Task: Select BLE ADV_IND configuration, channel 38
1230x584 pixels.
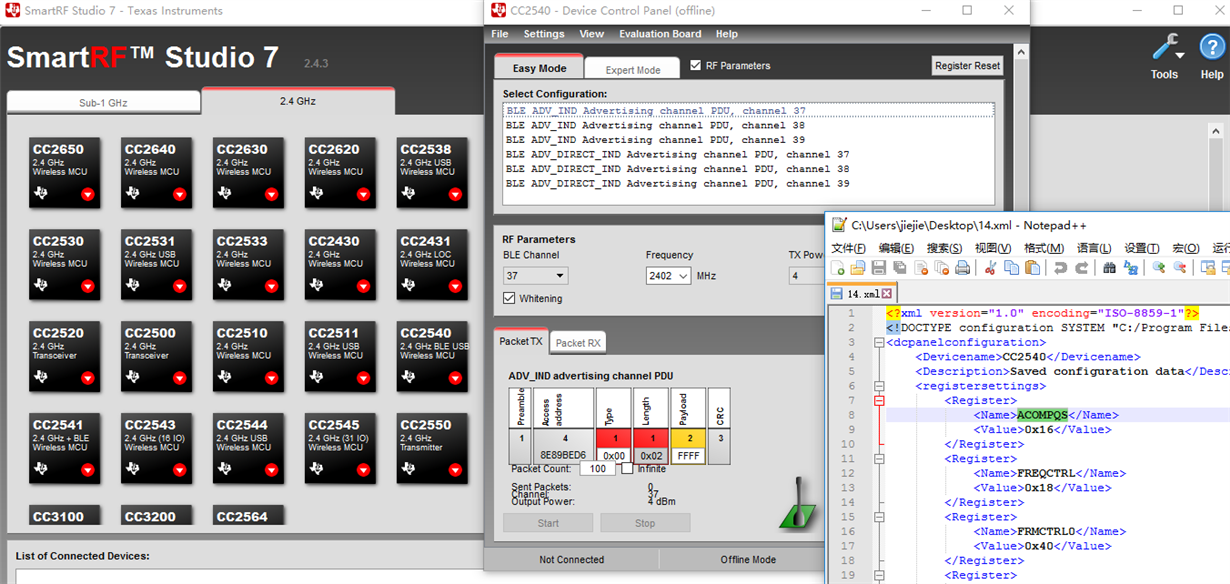Action: pyautogui.click(x=655, y=126)
